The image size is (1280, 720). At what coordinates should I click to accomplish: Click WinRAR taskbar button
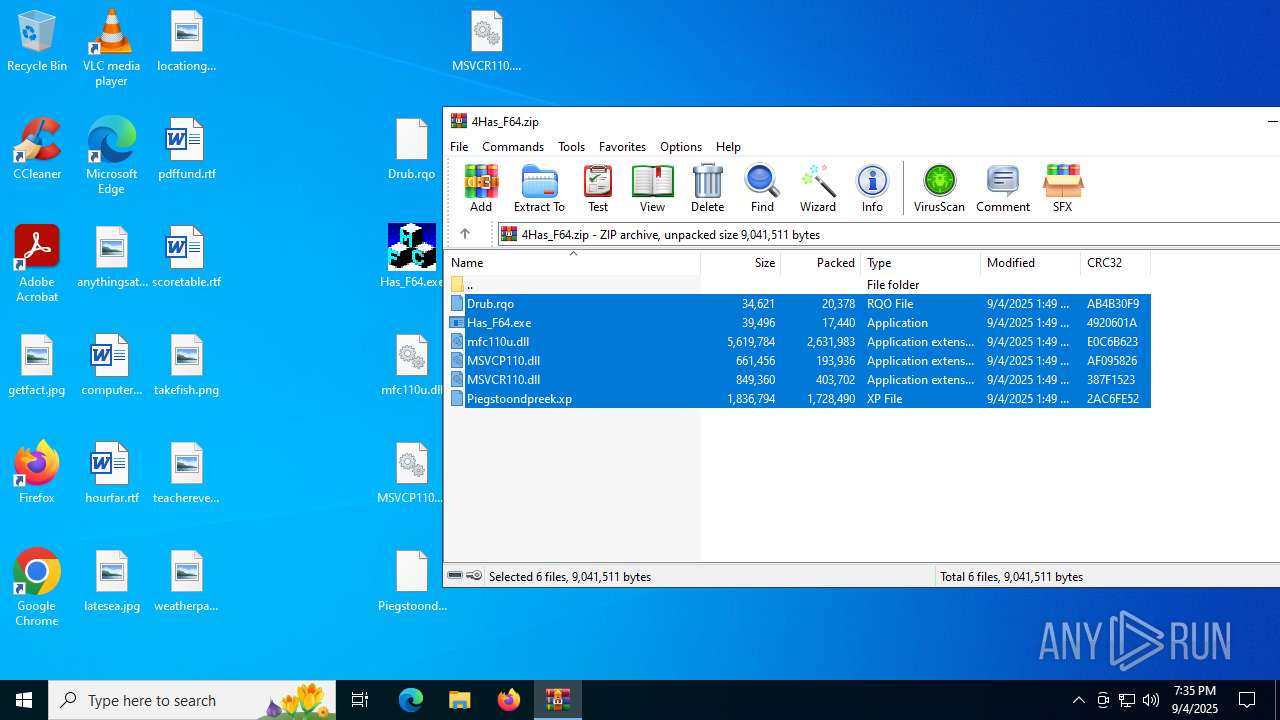click(557, 700)
